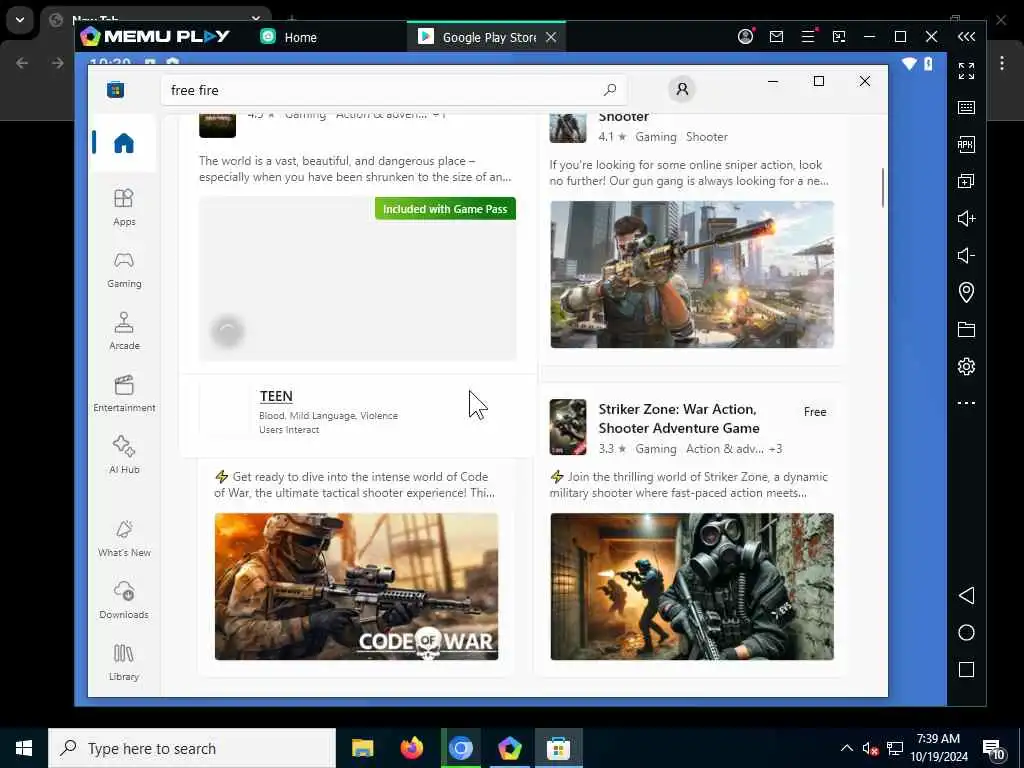Click the search magnifier in store search box
1024x768 pixels.
tap(610, 90)
